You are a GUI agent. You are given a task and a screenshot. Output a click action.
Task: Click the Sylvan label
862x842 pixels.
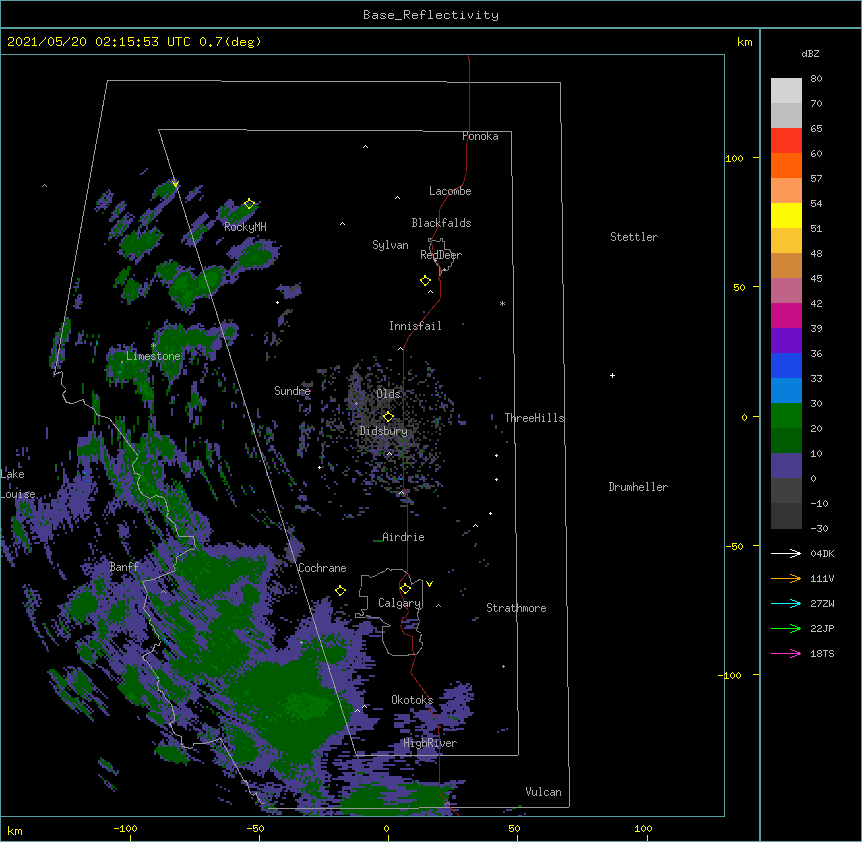tap(390, 245)
